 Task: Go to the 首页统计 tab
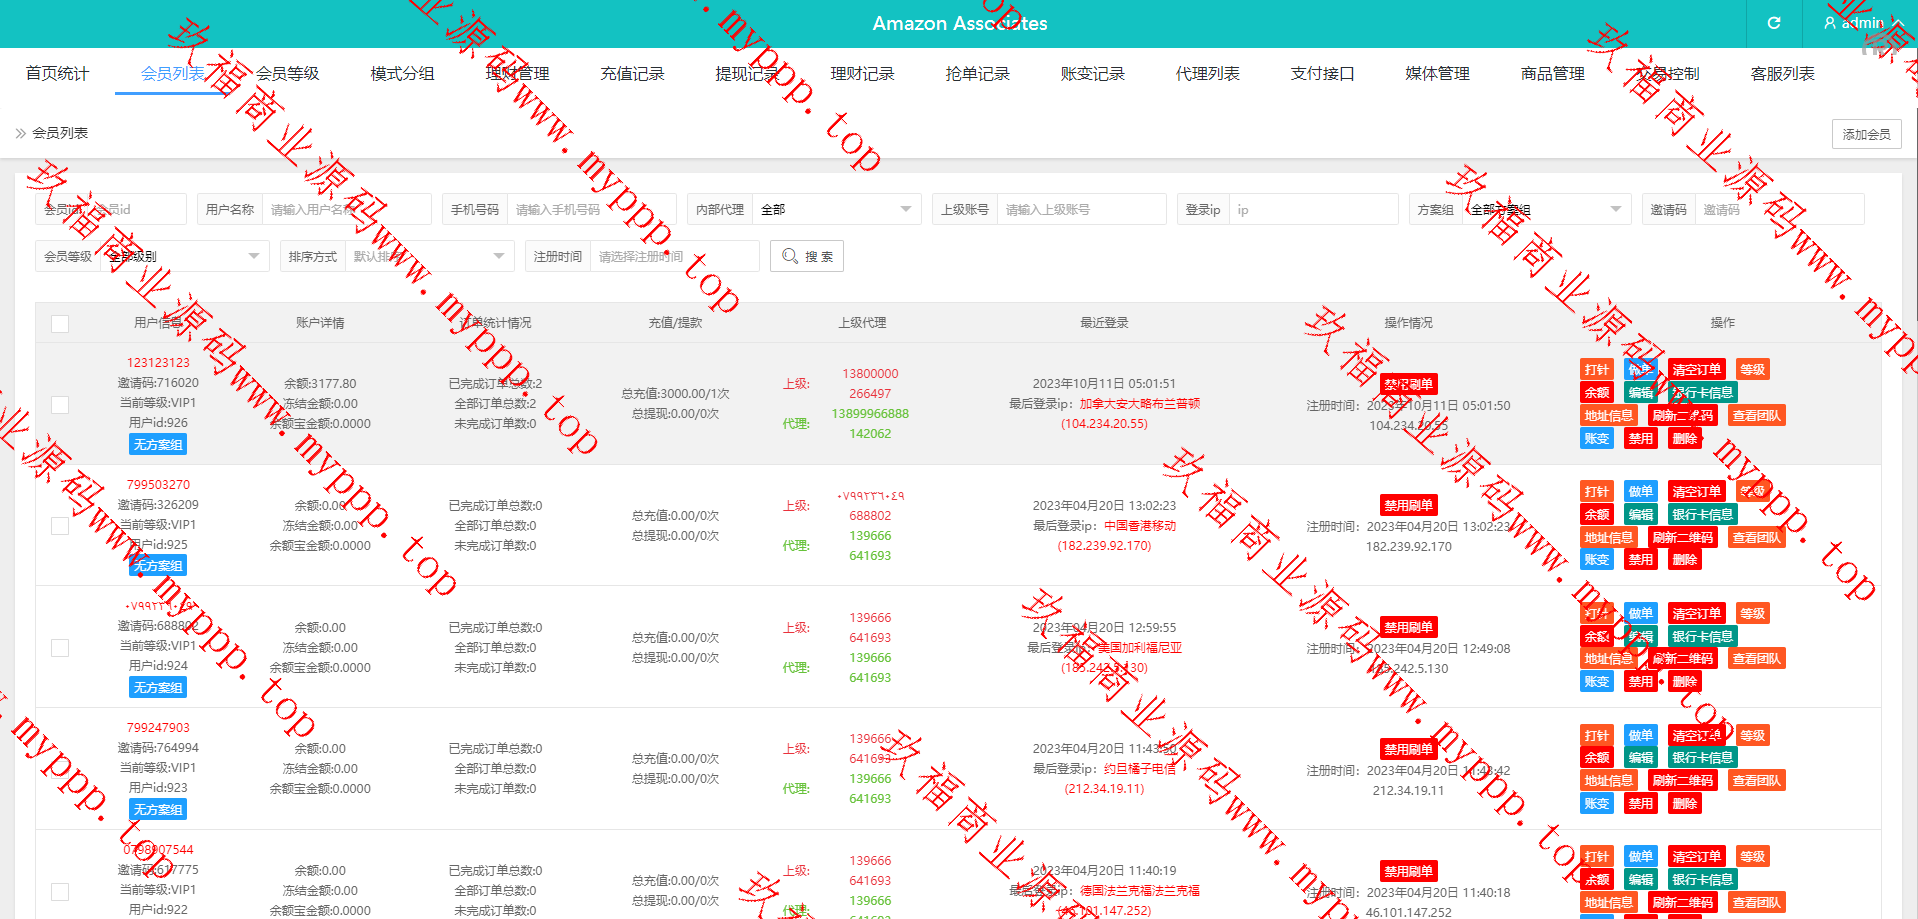[57, 73]
